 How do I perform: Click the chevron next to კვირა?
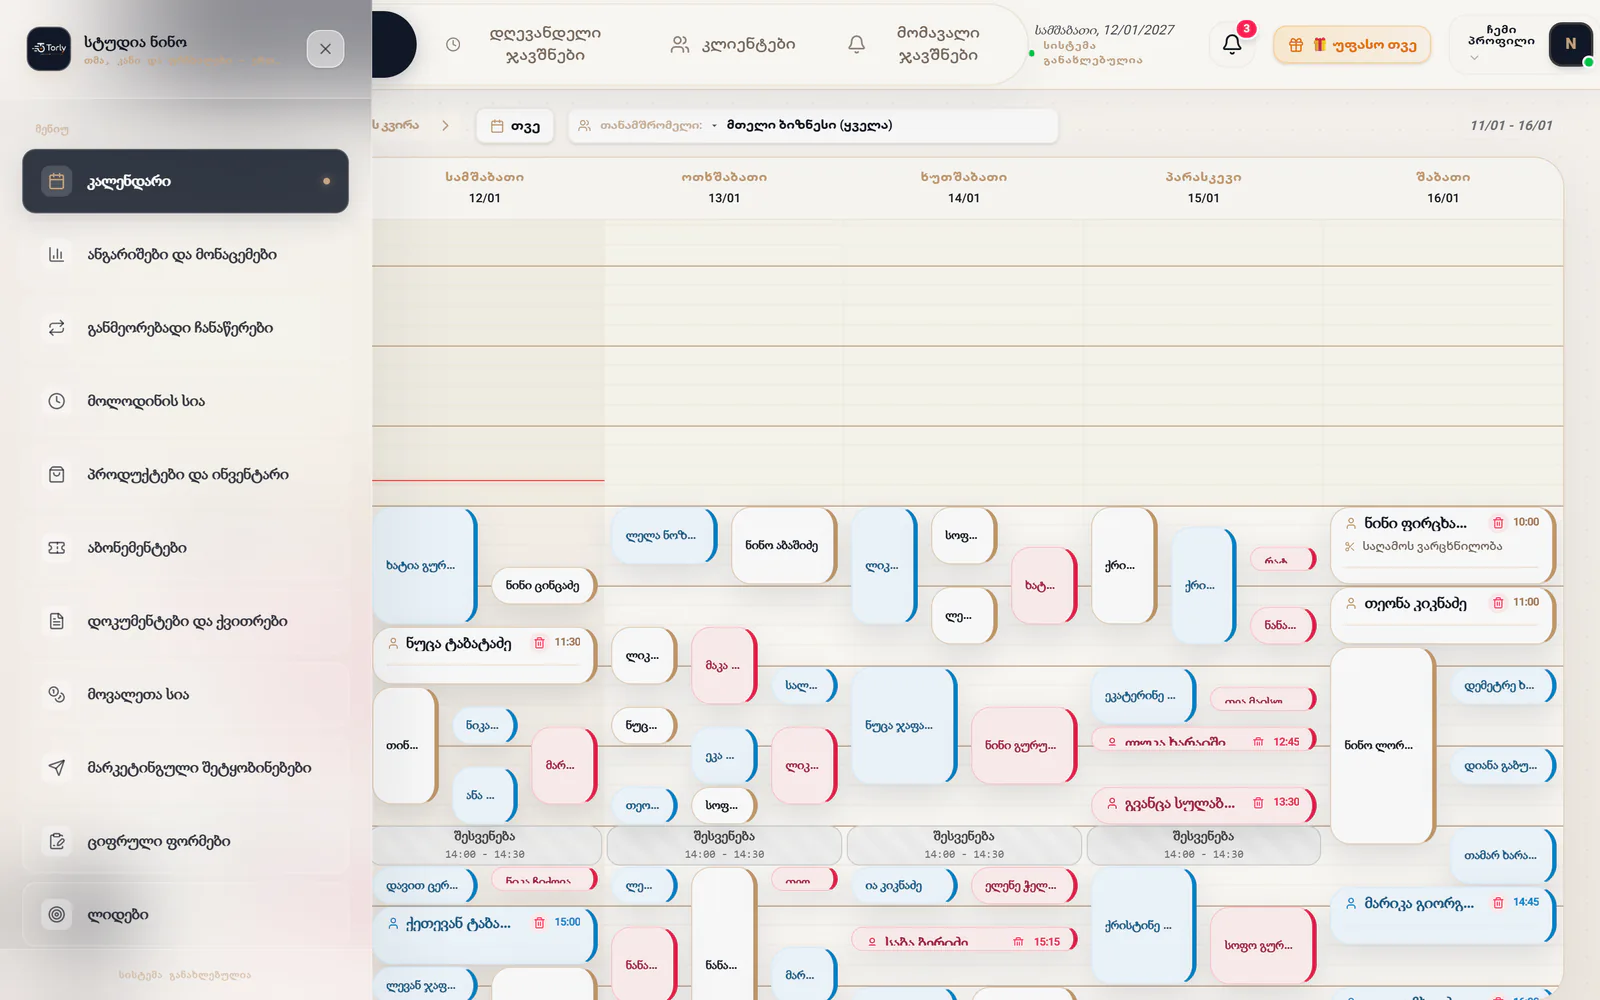click(x=445, y=126)
